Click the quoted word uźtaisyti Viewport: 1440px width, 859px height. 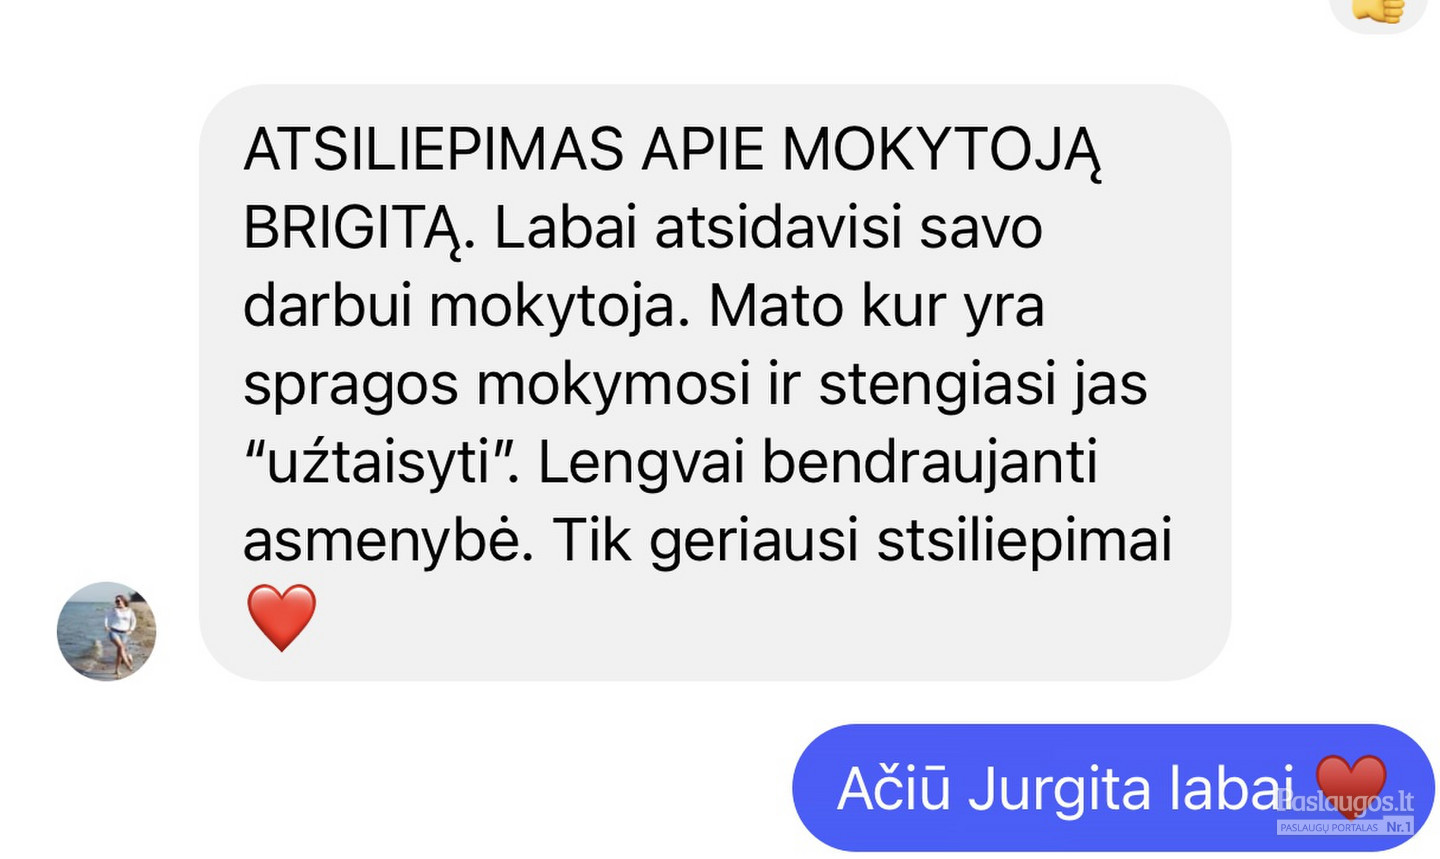[x=378, y=464]
